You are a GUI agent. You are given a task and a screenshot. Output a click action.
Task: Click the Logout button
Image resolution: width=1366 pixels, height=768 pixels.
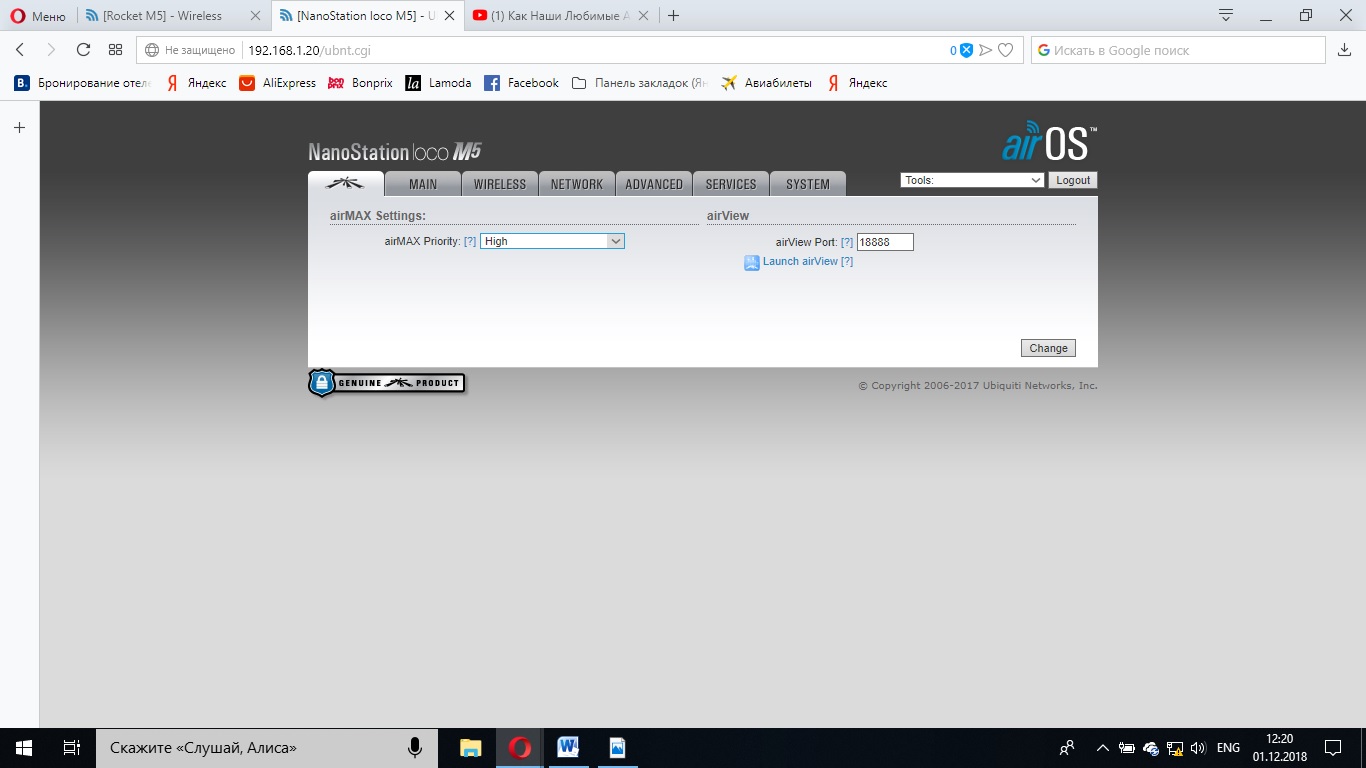pos(1073,180)
